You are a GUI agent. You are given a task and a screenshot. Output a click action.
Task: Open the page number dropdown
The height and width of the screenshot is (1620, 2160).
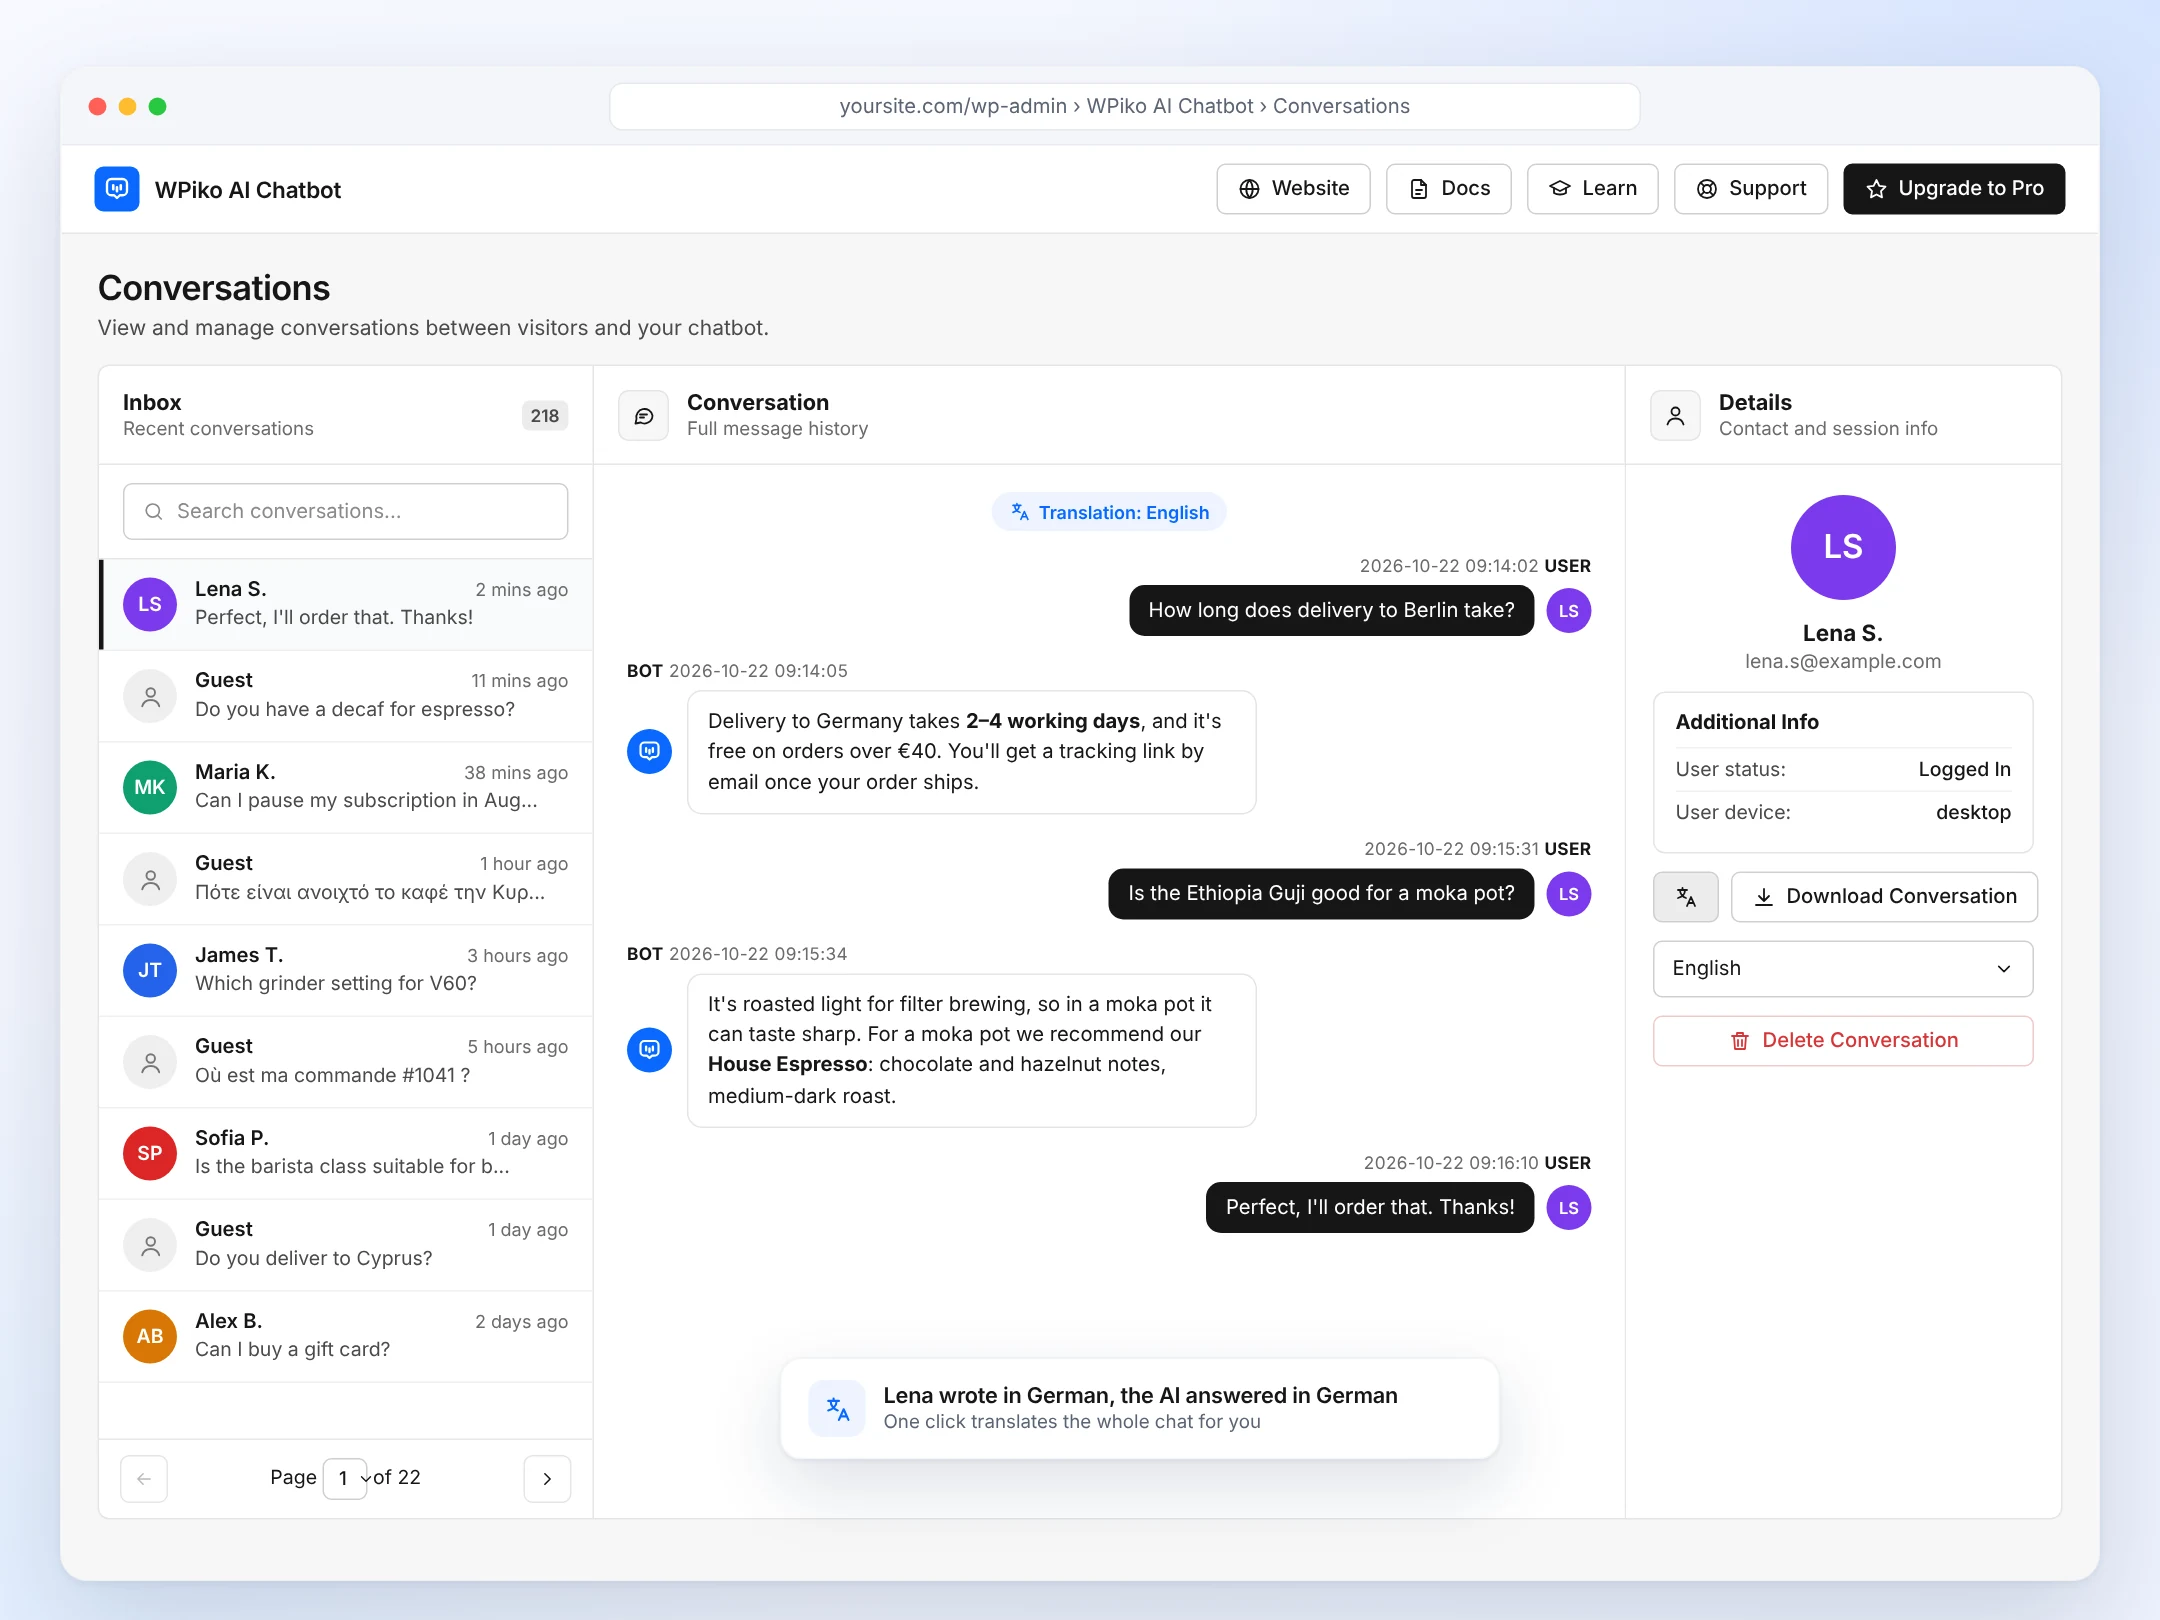click(346, 1479)
